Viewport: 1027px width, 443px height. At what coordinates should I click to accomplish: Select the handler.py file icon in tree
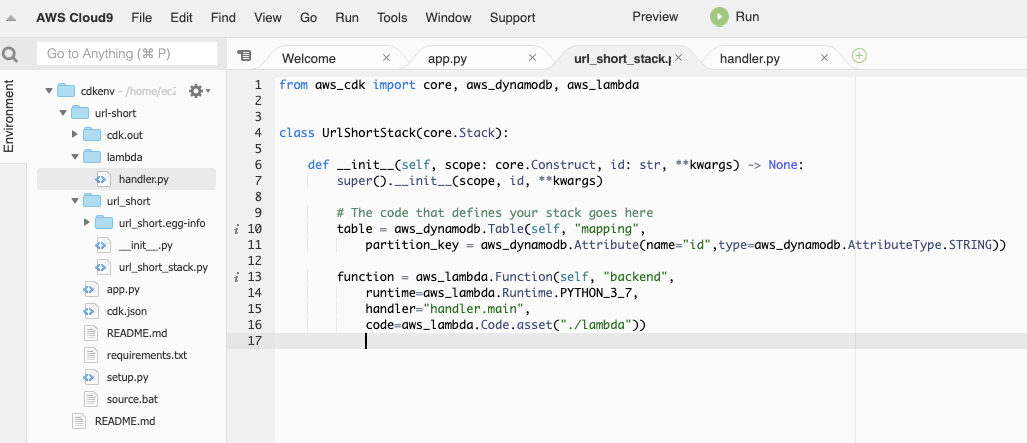coord(102,179)
